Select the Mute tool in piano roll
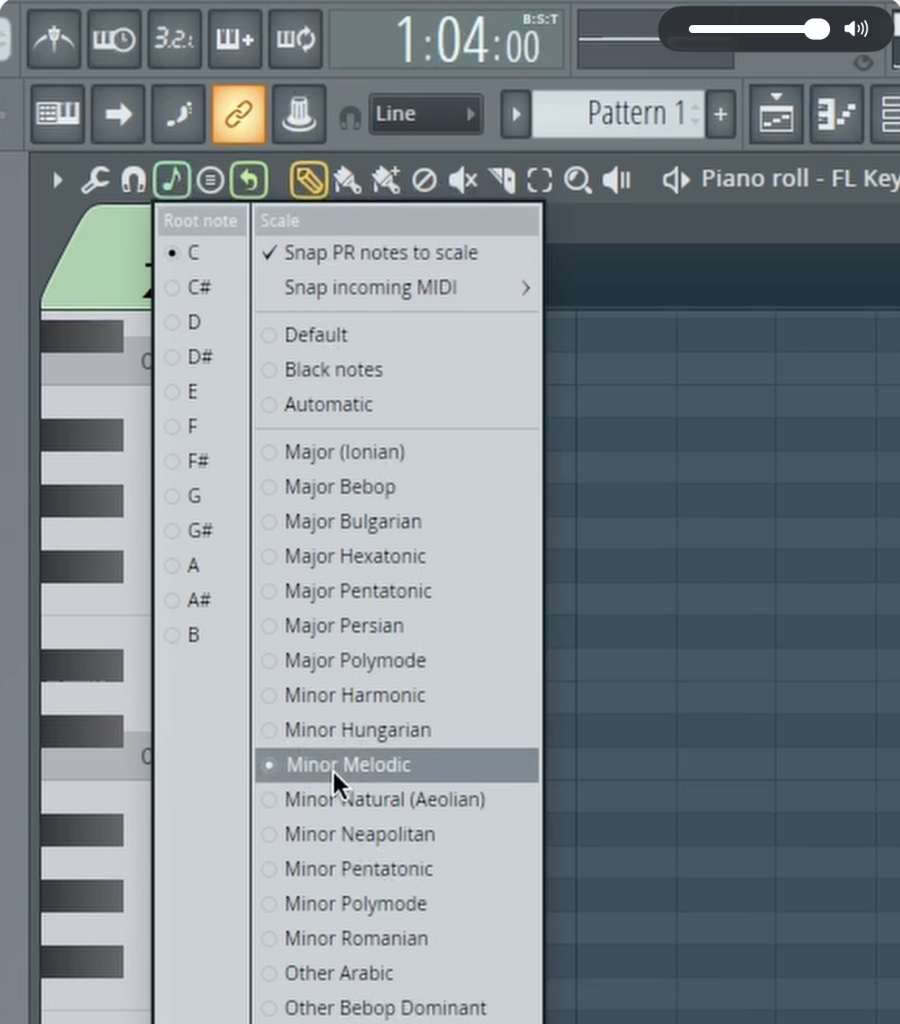Image resolution: width=900 pixels, height=1024 pixels. coord(462,180)
